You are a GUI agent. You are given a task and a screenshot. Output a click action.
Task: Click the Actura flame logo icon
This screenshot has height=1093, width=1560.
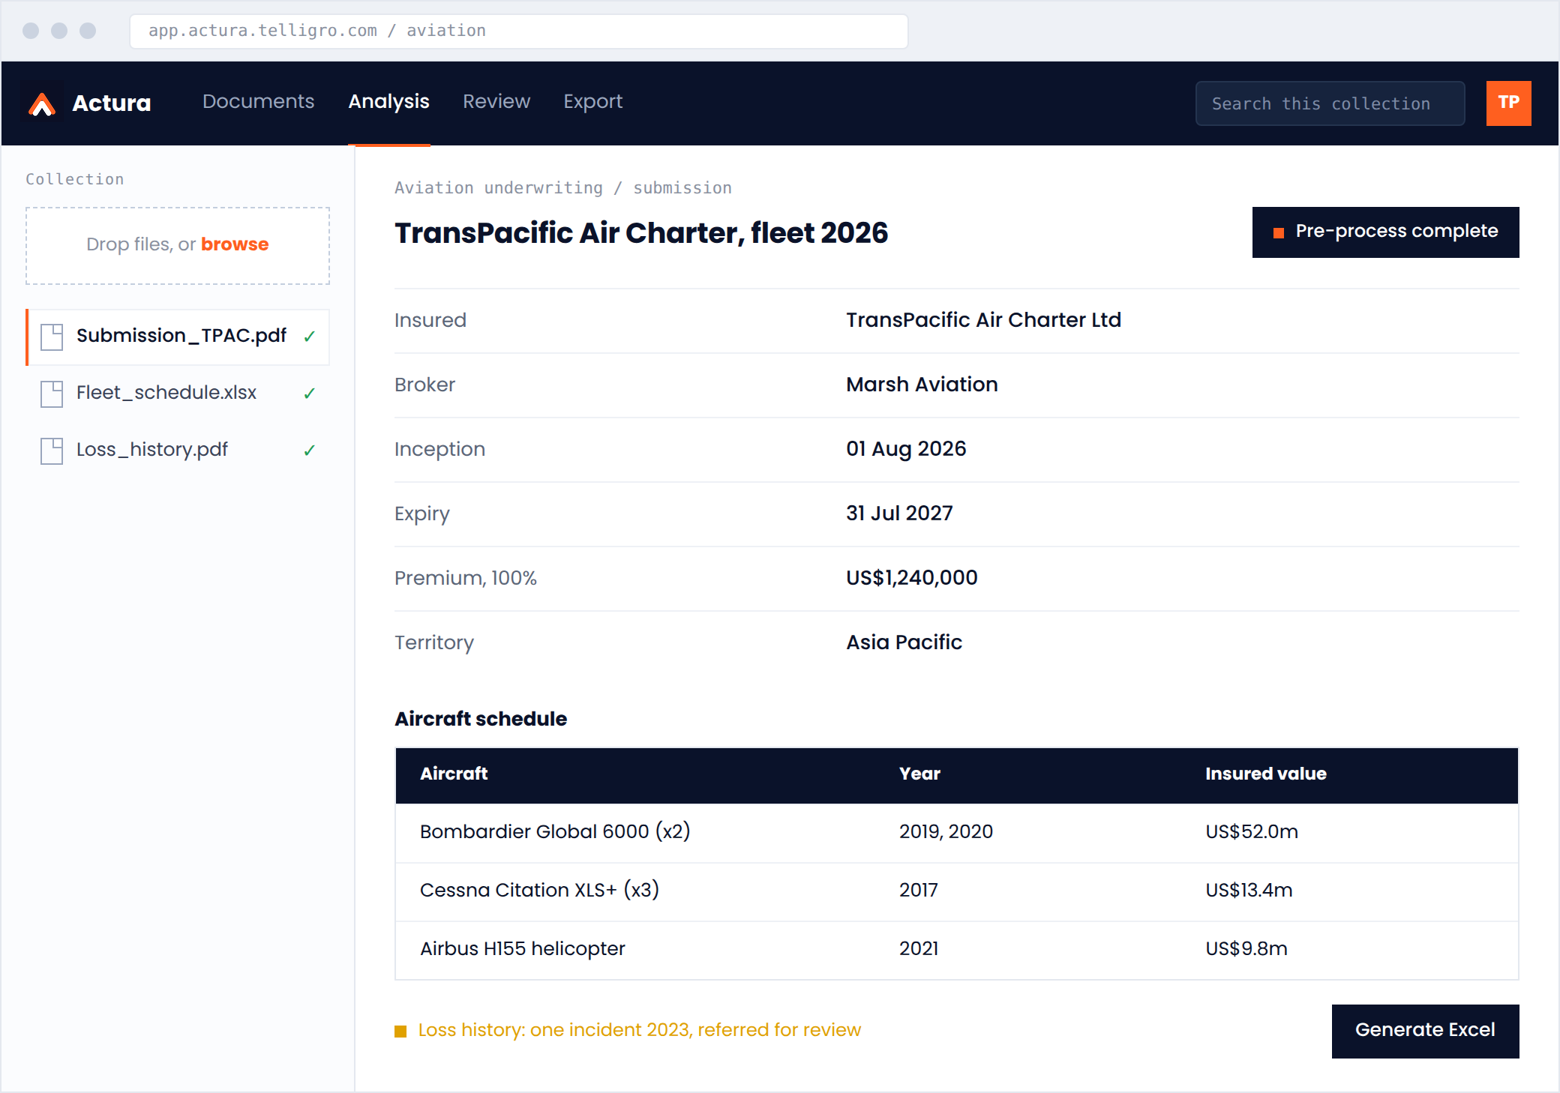point(42,103)
